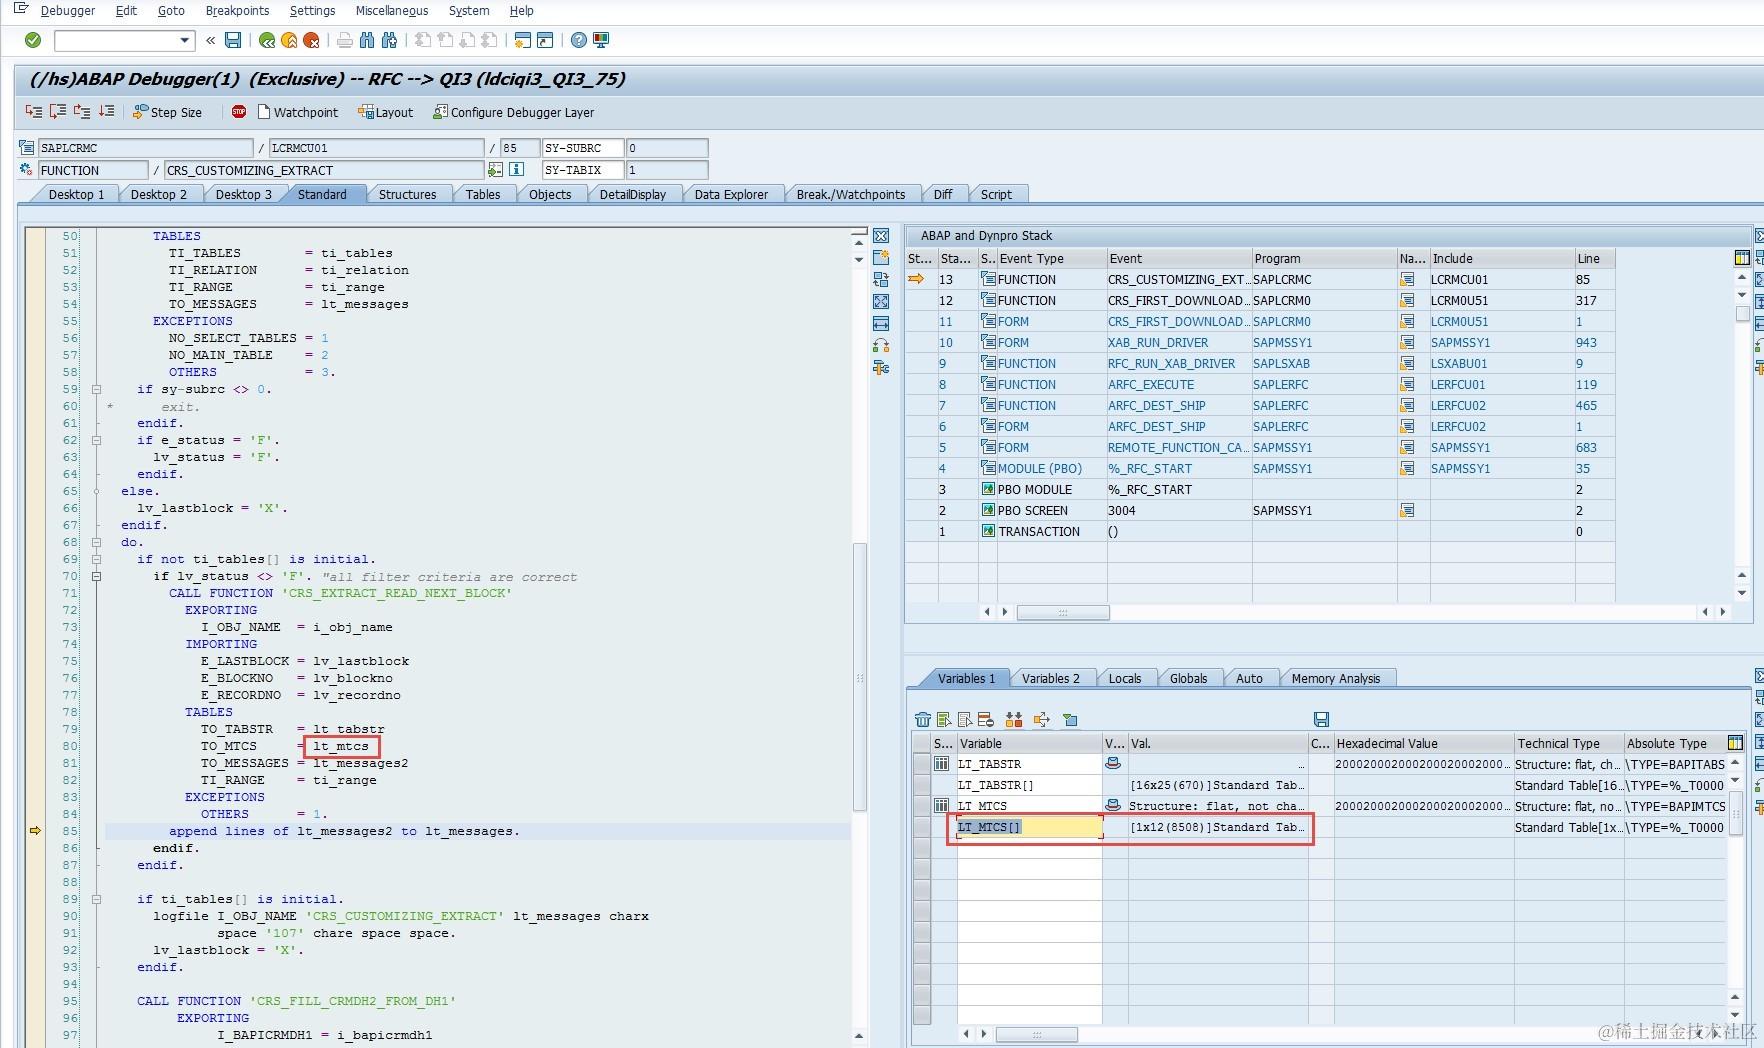Image resolution: width=1764 pixels, height=1048 pixels.
Task: Click the Step Over (execute) icon
Action: click(58, 112)
